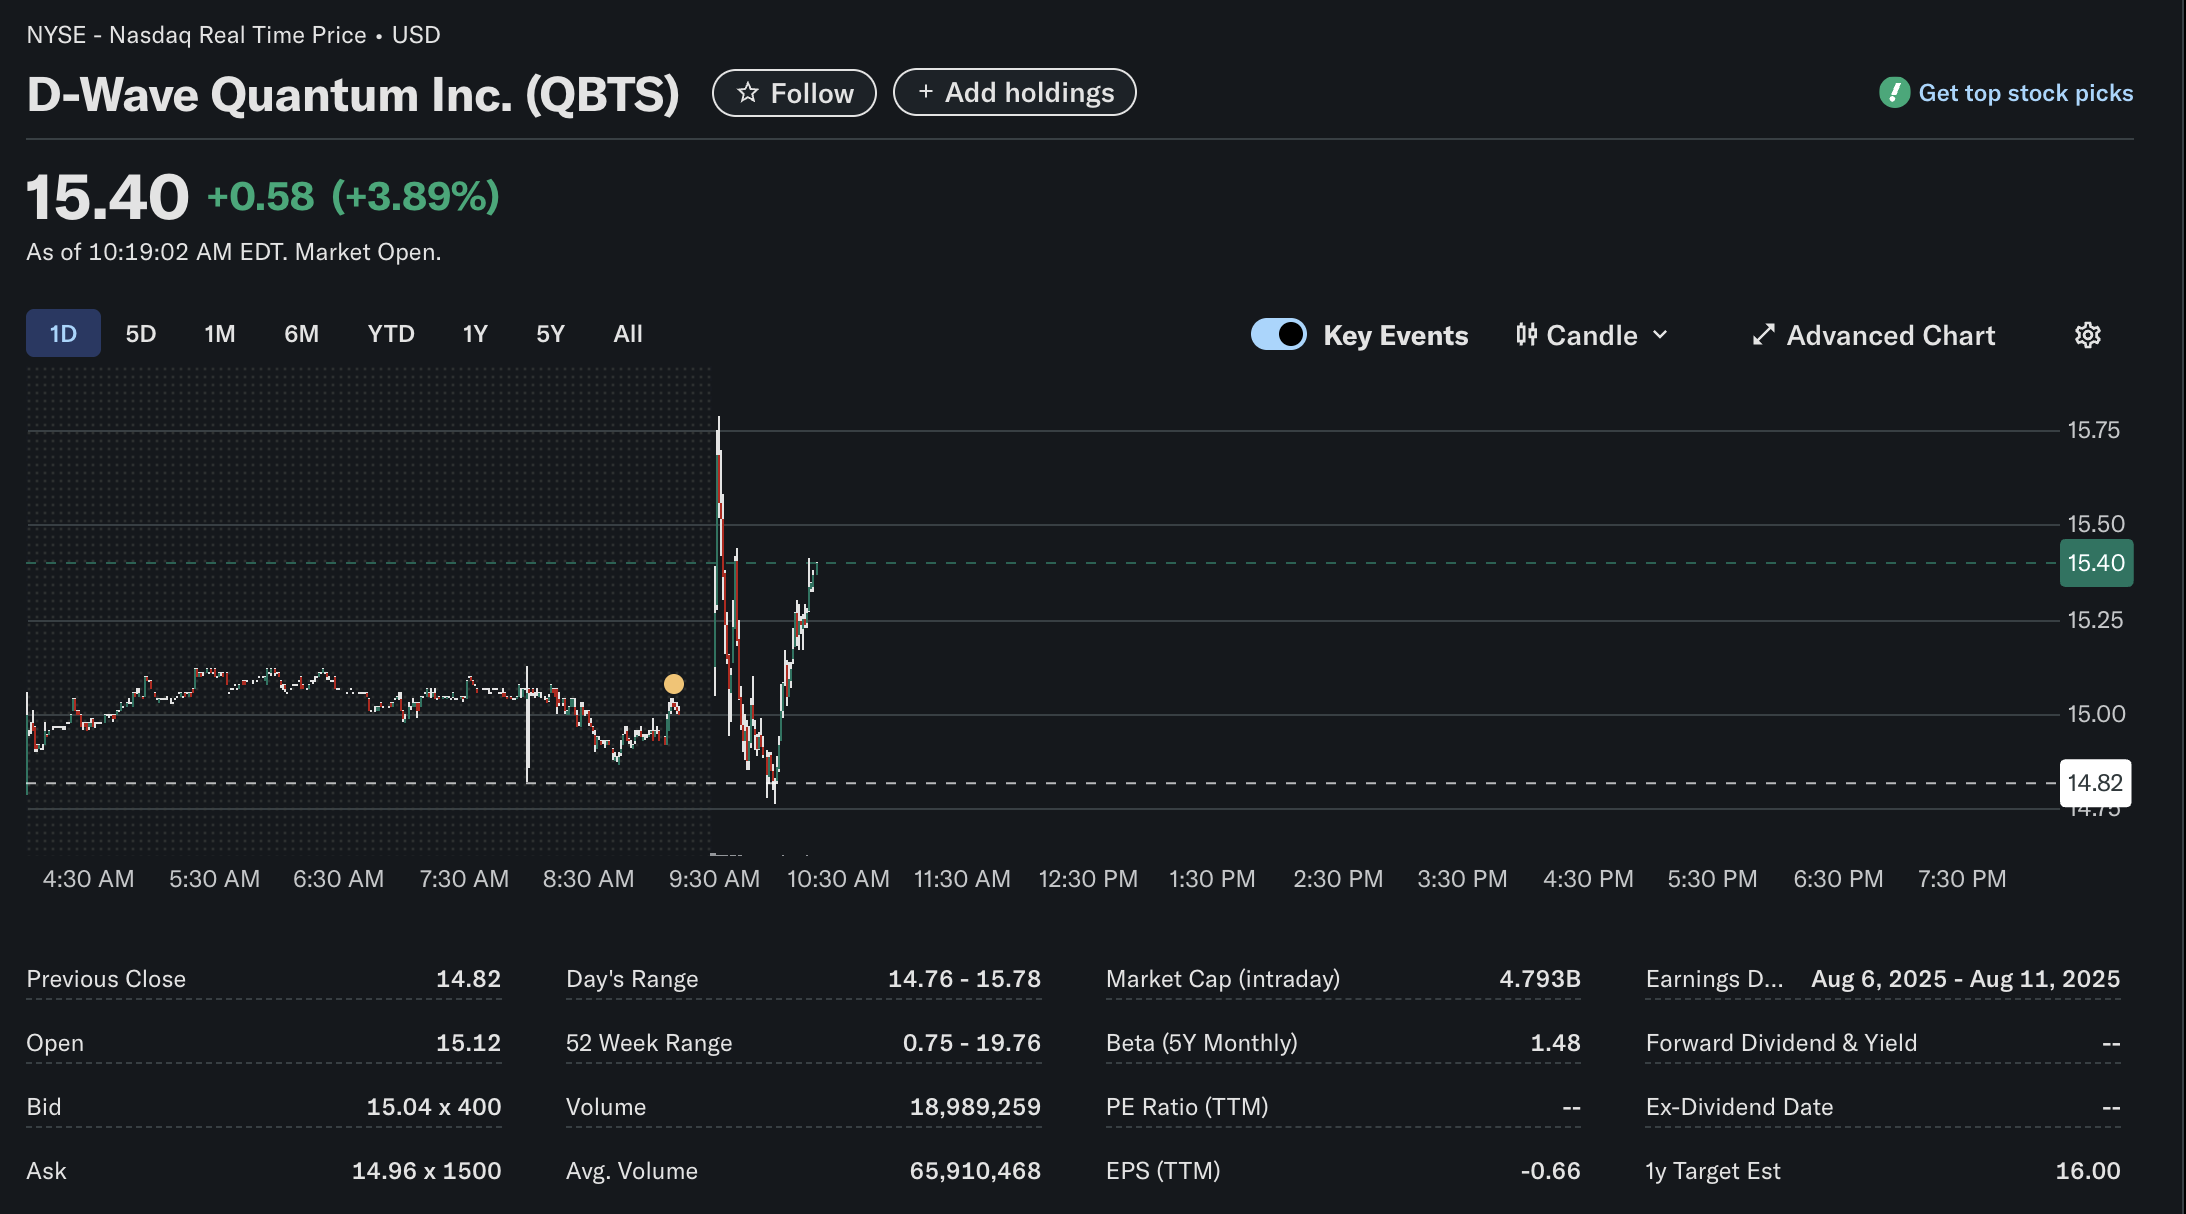Click the 14.82 previous close tag on axis

click(2095, 783)
